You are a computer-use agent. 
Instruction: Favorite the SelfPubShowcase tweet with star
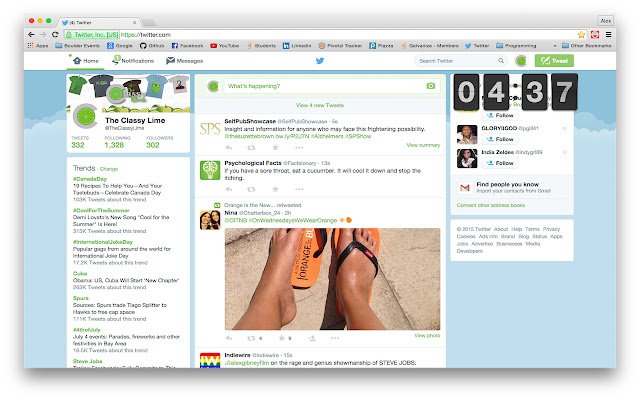tap(276, 147)
